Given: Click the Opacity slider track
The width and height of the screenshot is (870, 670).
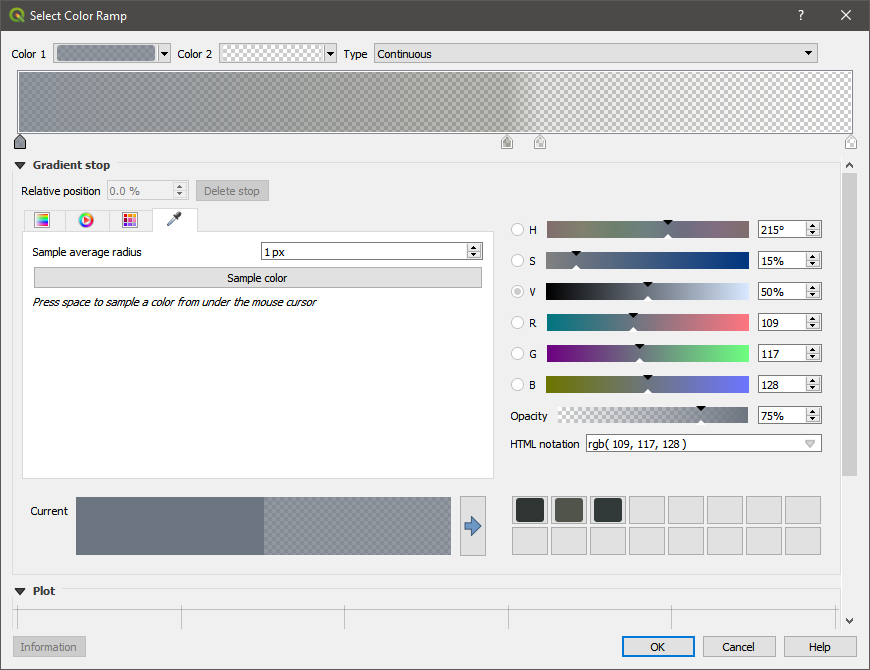Looking at the screenshot, I should point(652,415).
